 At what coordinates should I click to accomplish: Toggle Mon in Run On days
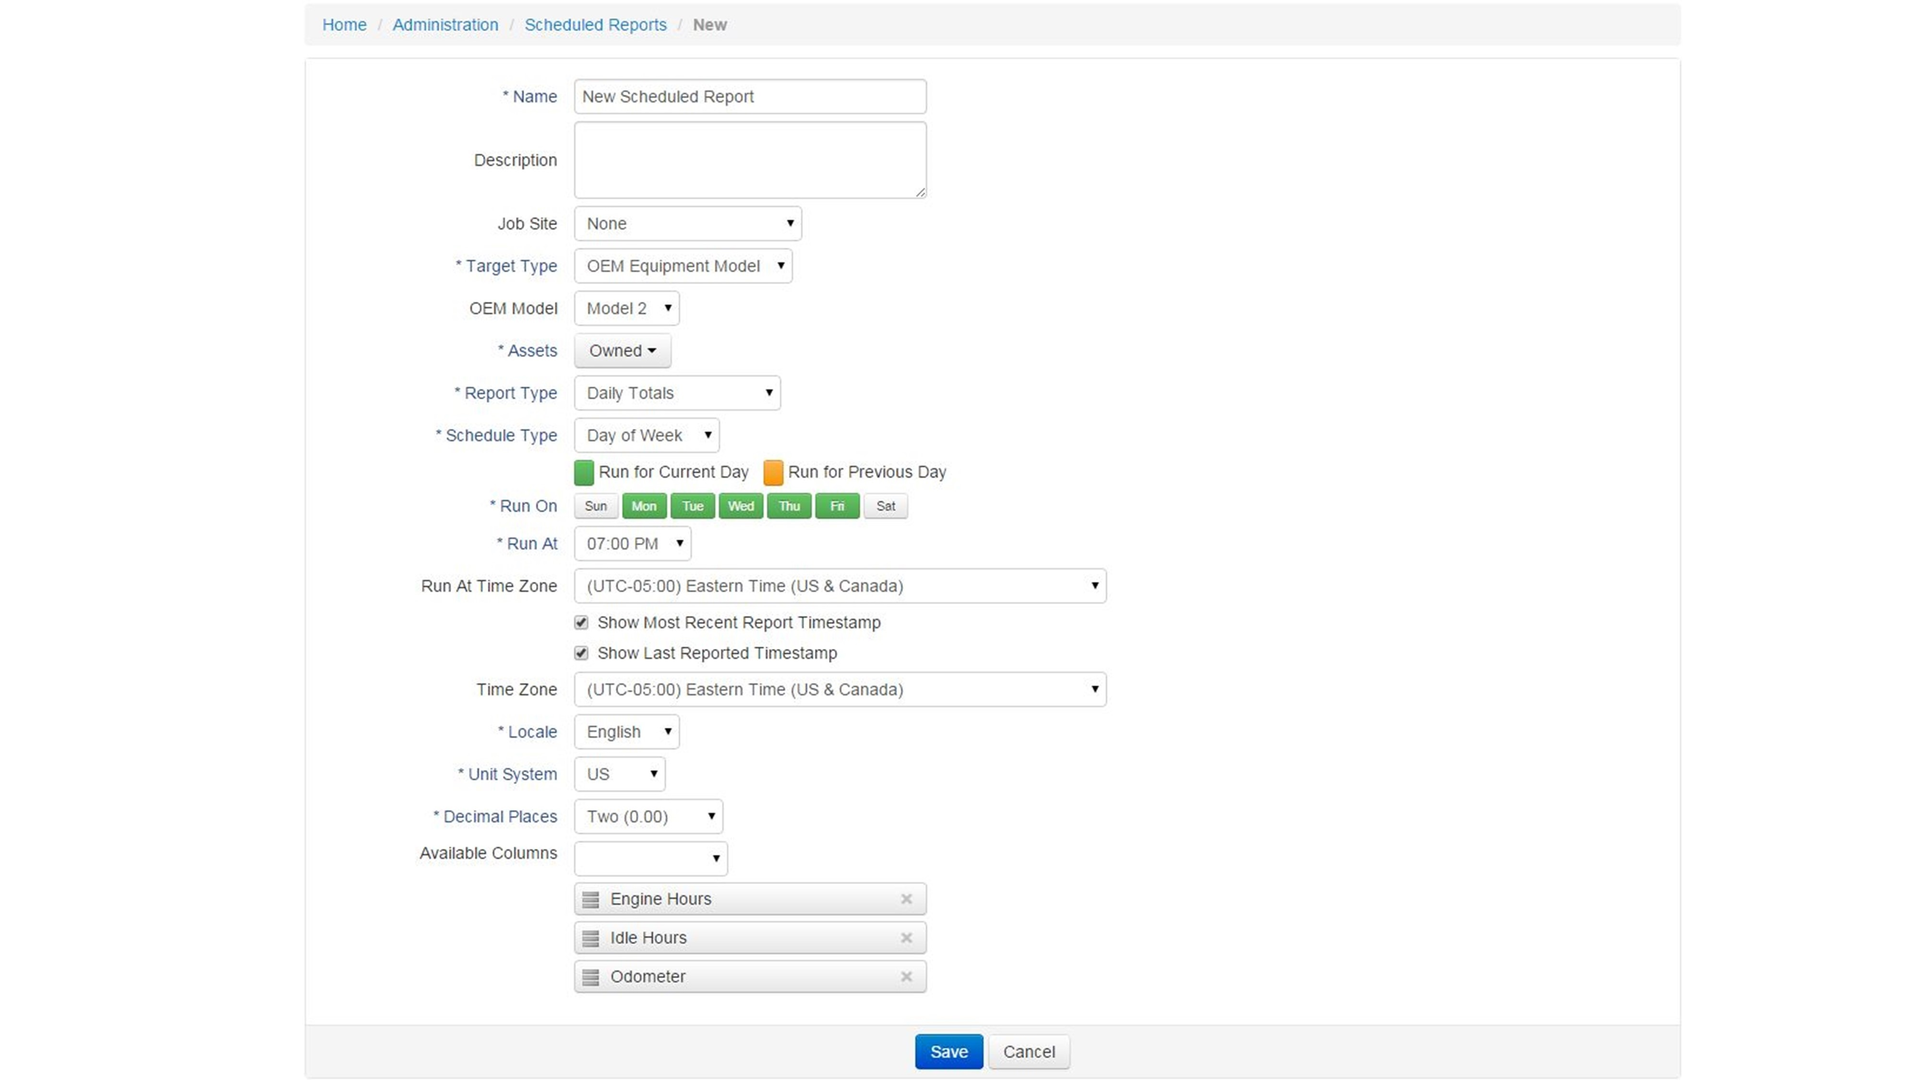(x=644, y=506)
